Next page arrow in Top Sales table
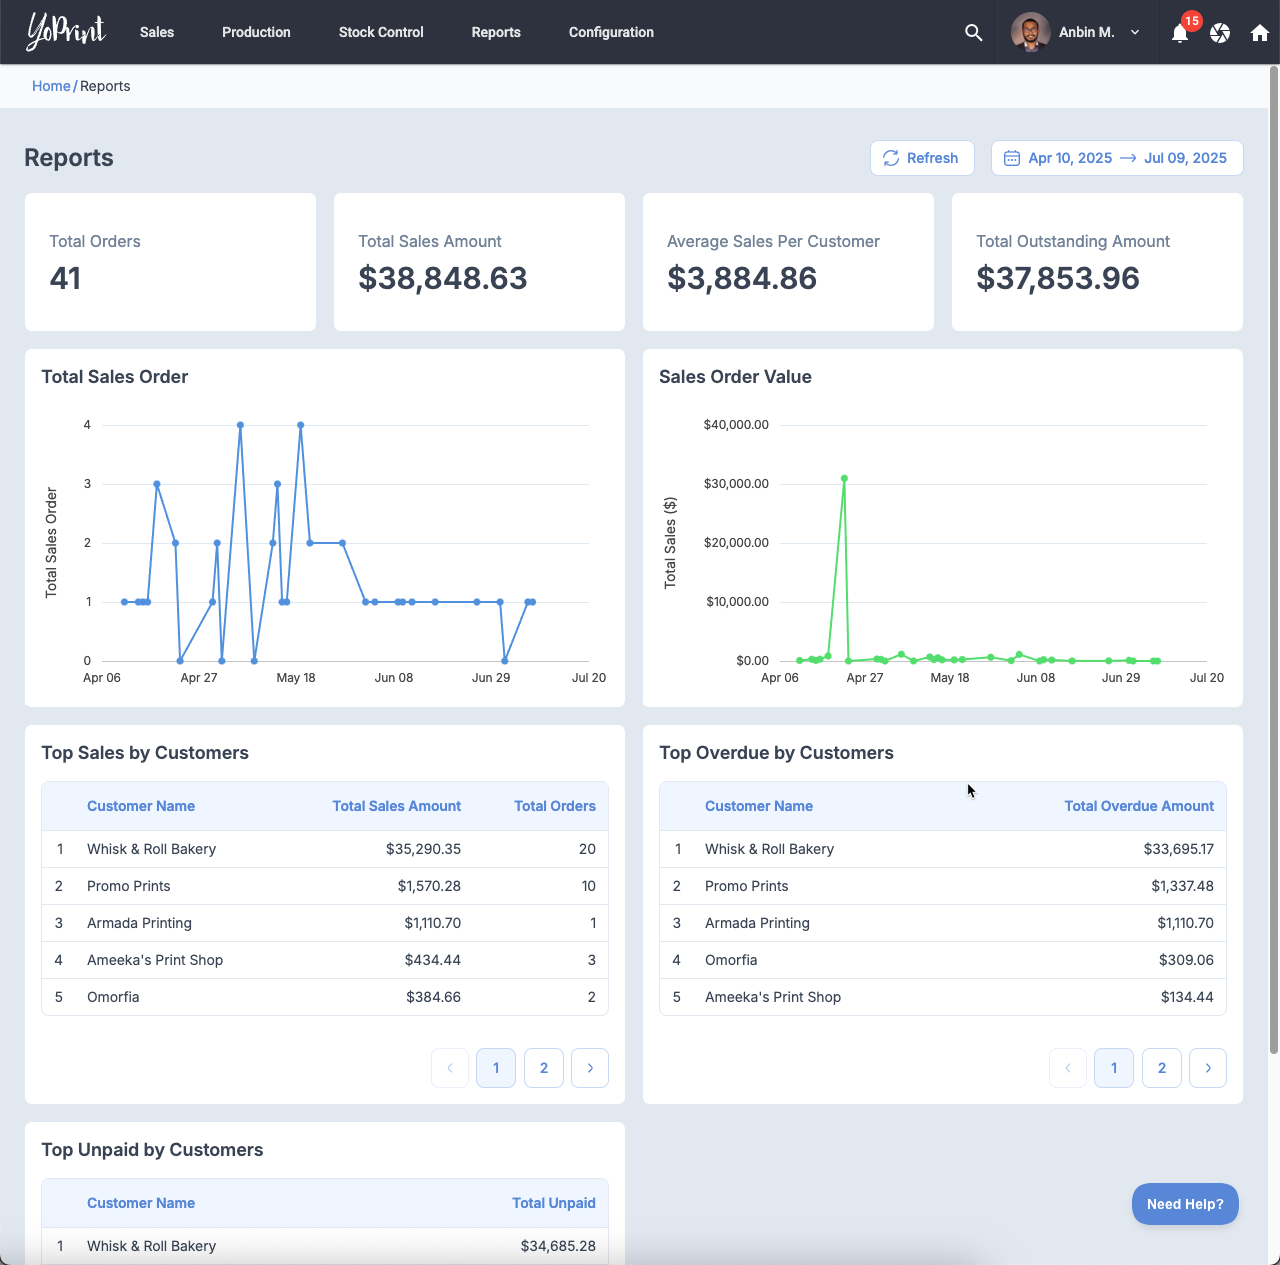Image resolution: width=1280 pixels, height=1265 pixels. point(590,1068)
